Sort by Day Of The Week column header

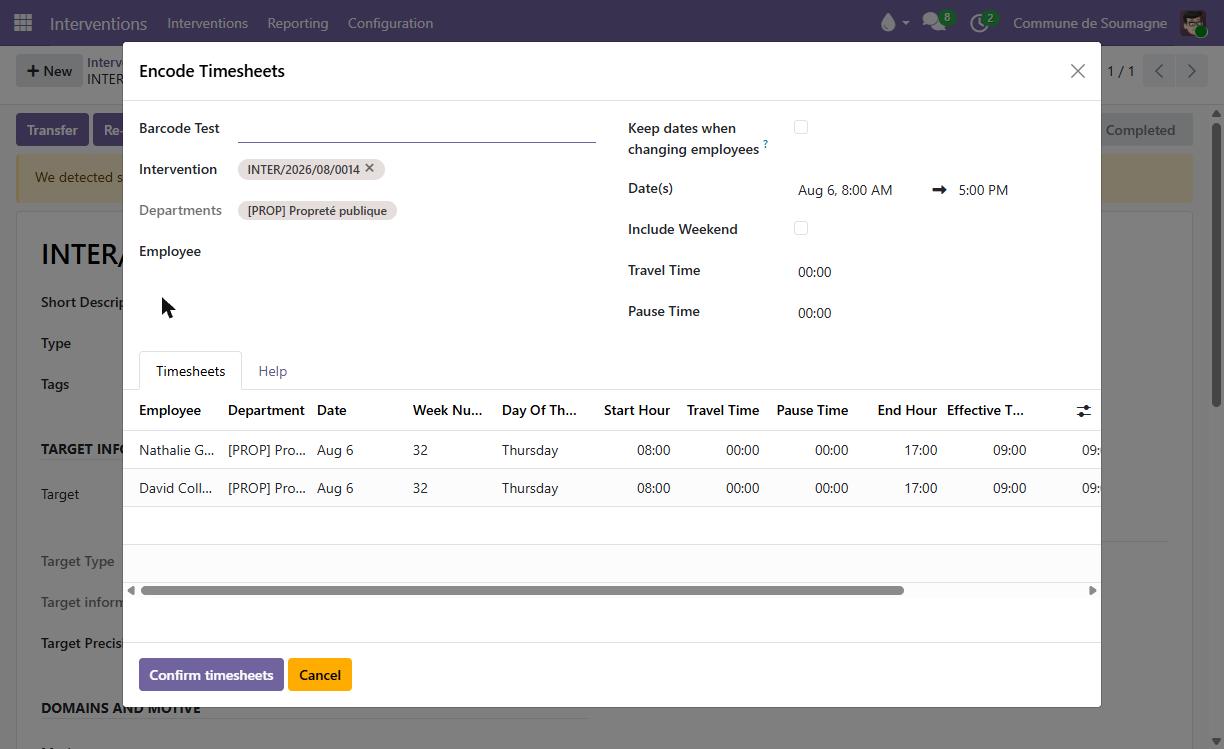[539, 410]
